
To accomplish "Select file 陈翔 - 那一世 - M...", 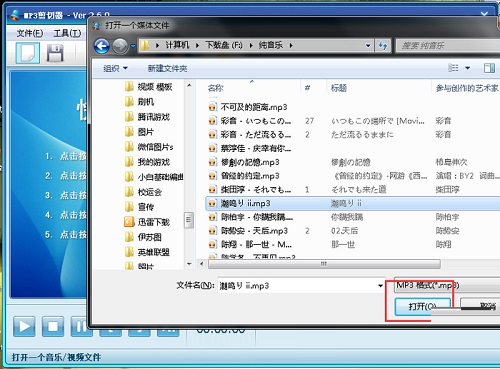I will [256, 244].
